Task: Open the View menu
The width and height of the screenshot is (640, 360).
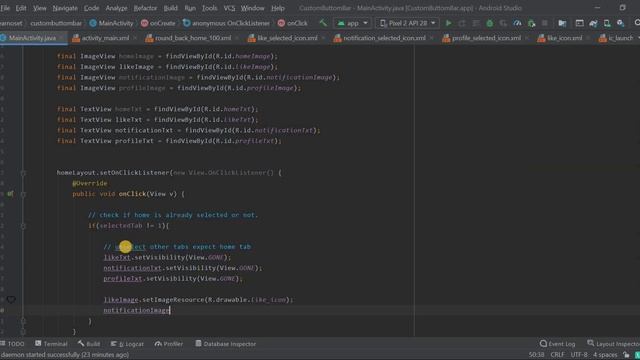Action: [x=40, y=8]
